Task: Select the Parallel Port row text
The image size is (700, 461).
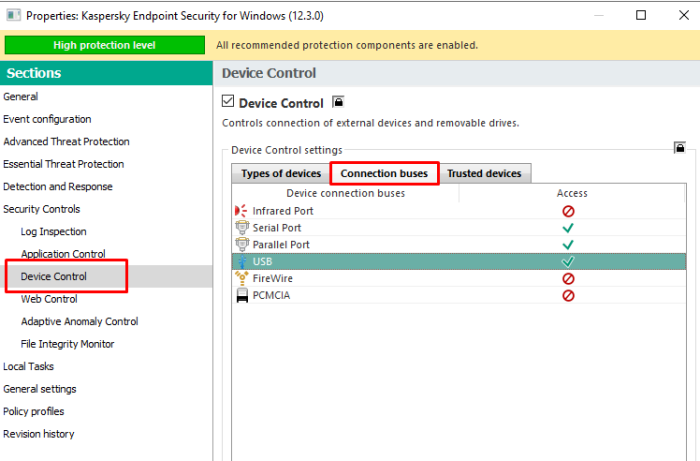Action: pyautogui.click(x=281, y=245)
